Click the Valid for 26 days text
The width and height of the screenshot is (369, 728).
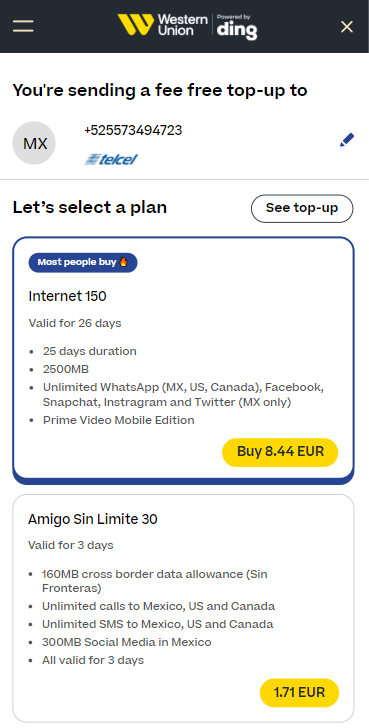pos(75,323)
